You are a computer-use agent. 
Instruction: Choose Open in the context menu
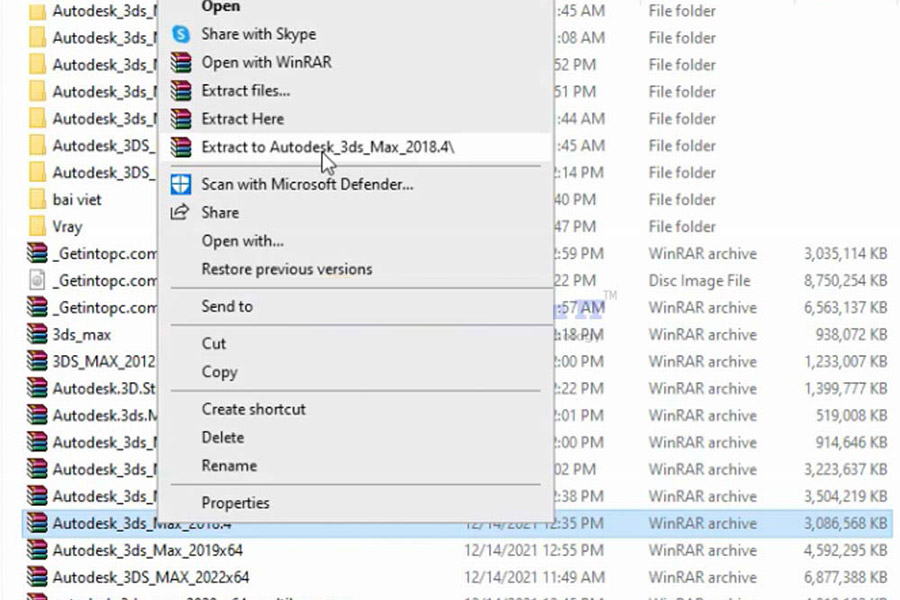[221, 6]
